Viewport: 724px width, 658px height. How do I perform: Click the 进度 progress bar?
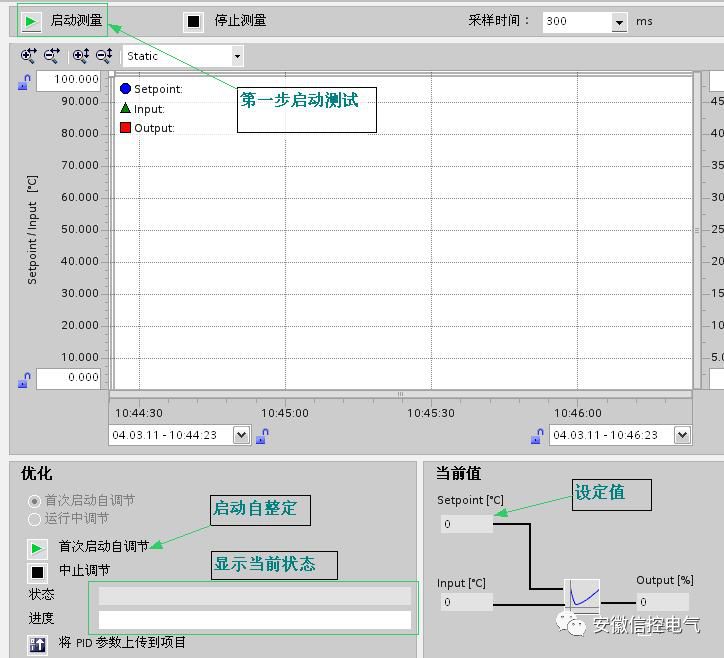(254, 620)
